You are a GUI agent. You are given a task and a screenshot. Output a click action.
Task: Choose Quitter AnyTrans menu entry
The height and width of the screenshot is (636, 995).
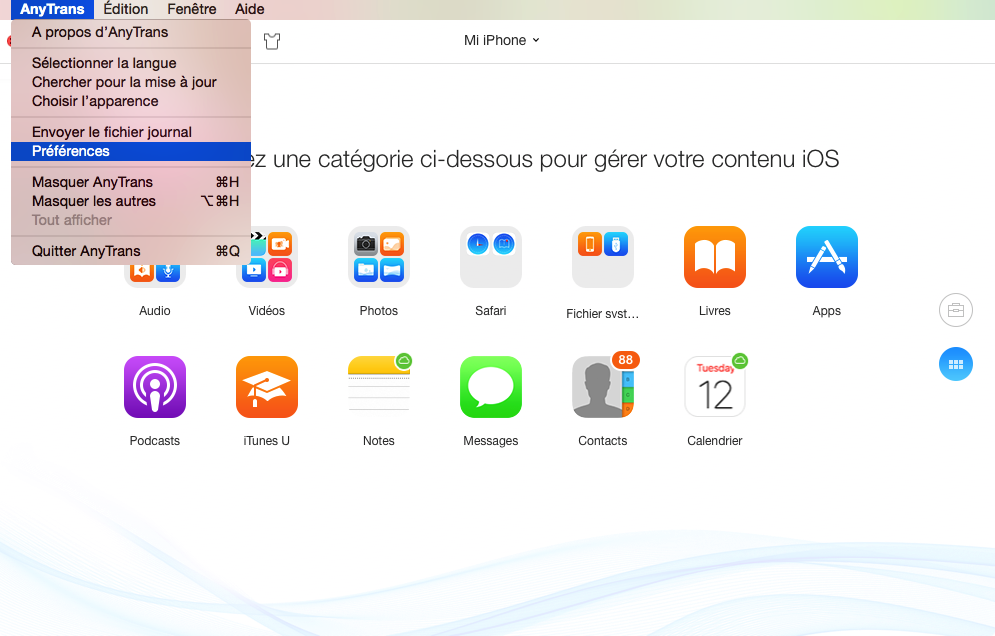pos(131,251)
